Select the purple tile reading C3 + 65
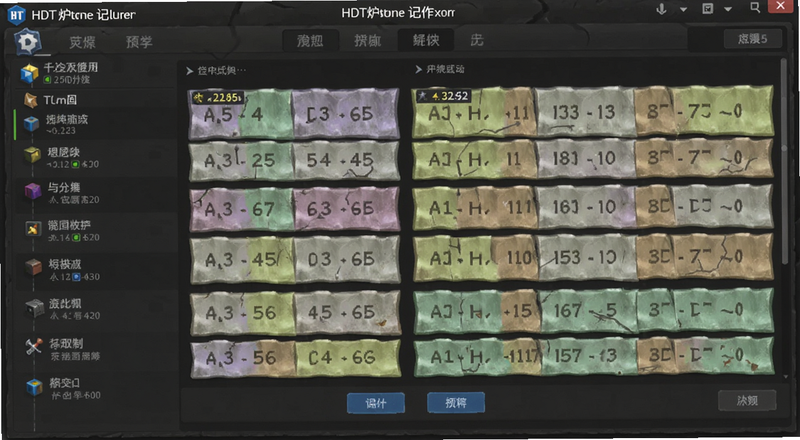Image resolution: width=800 pixels, height=440 pixels. pos(345,114)
